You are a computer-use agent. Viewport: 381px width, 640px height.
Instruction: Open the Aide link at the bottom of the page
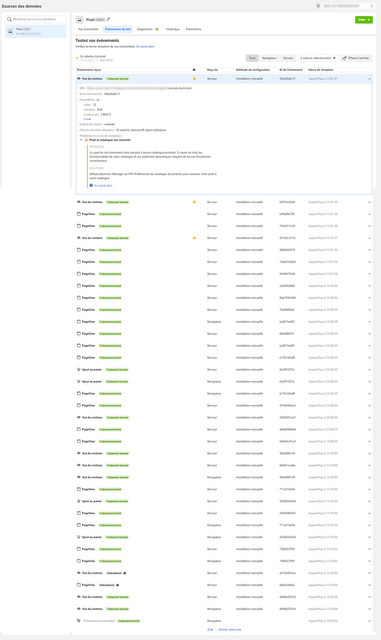[x=210, y=629]
